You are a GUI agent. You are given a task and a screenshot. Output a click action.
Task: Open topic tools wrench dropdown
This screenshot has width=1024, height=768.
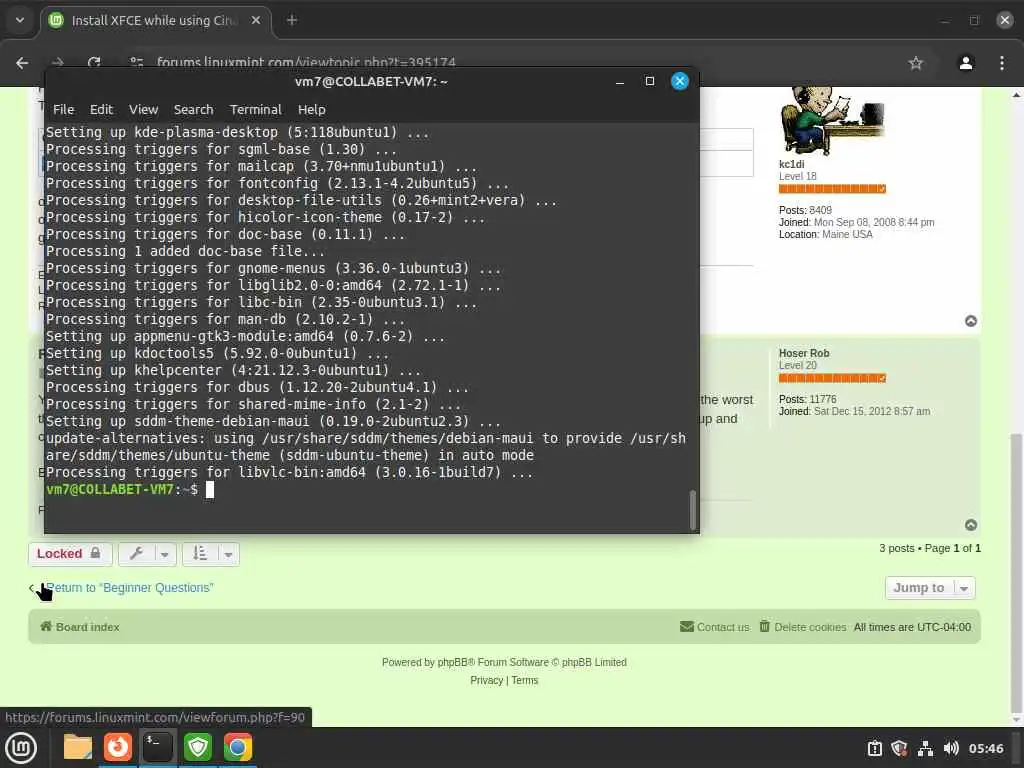148,554
